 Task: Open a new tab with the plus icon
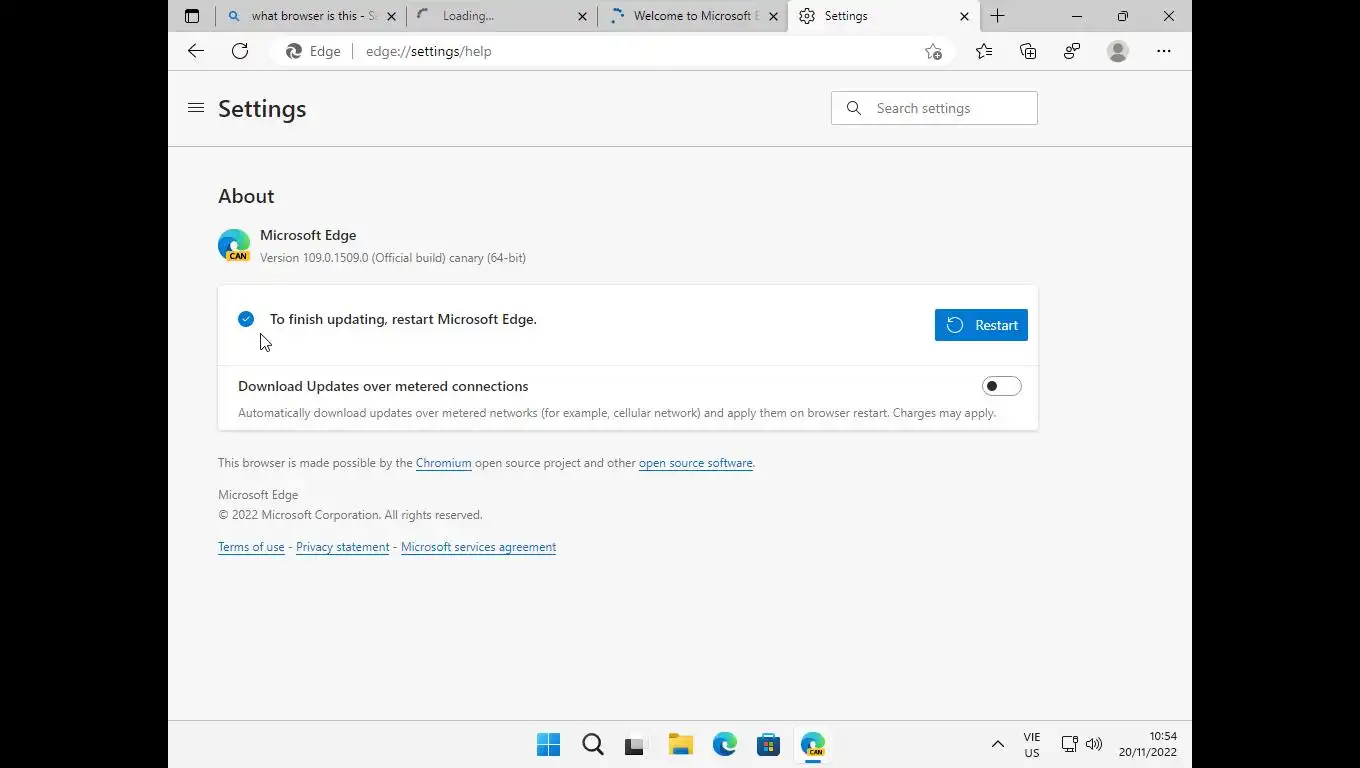point(997,16)
